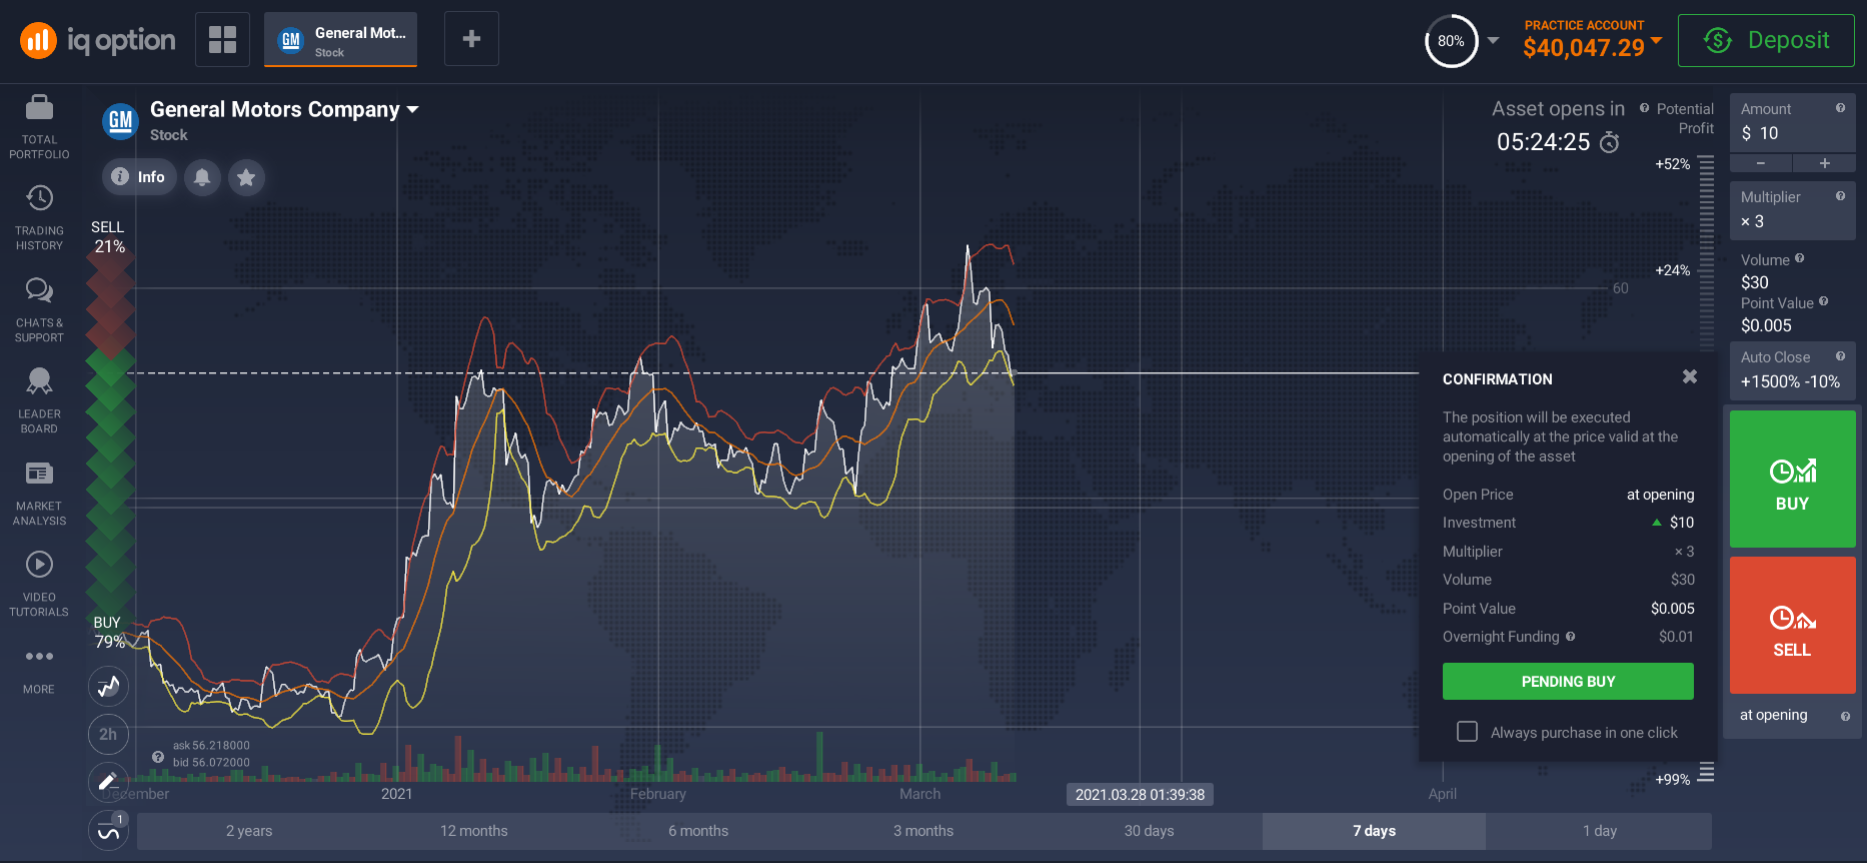Open Auto Close +1500% -10% settings
The width and height of the screenshot is (1867, 863).
pos(1792,370)
